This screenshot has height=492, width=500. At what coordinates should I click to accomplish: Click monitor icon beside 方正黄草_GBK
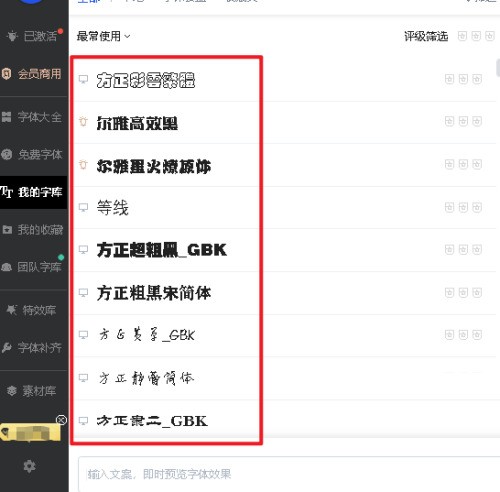click(83, 335)
